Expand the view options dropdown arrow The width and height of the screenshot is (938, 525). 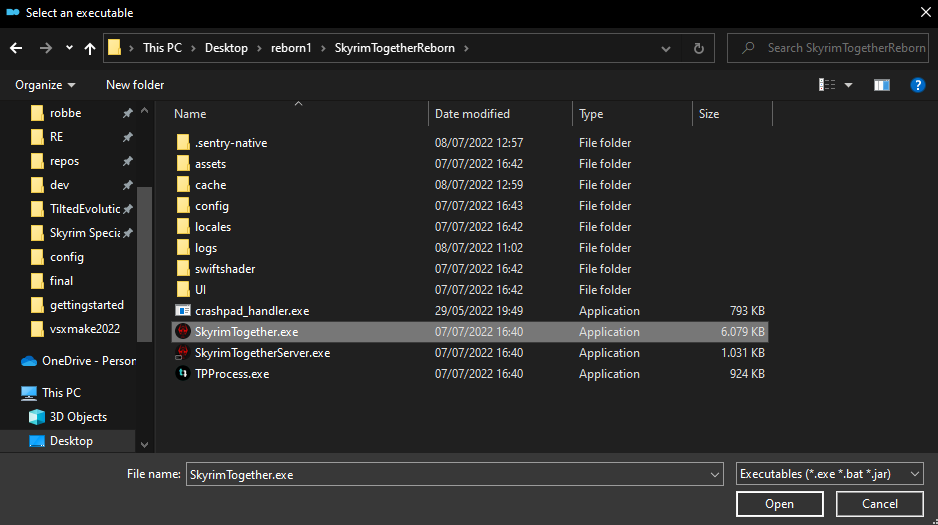(849, 85)
